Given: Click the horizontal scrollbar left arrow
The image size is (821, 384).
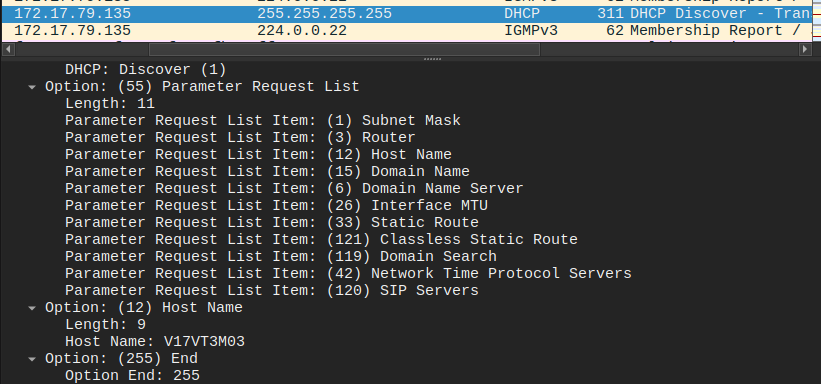Looking at the screenshot, I should tap(7, 50).
